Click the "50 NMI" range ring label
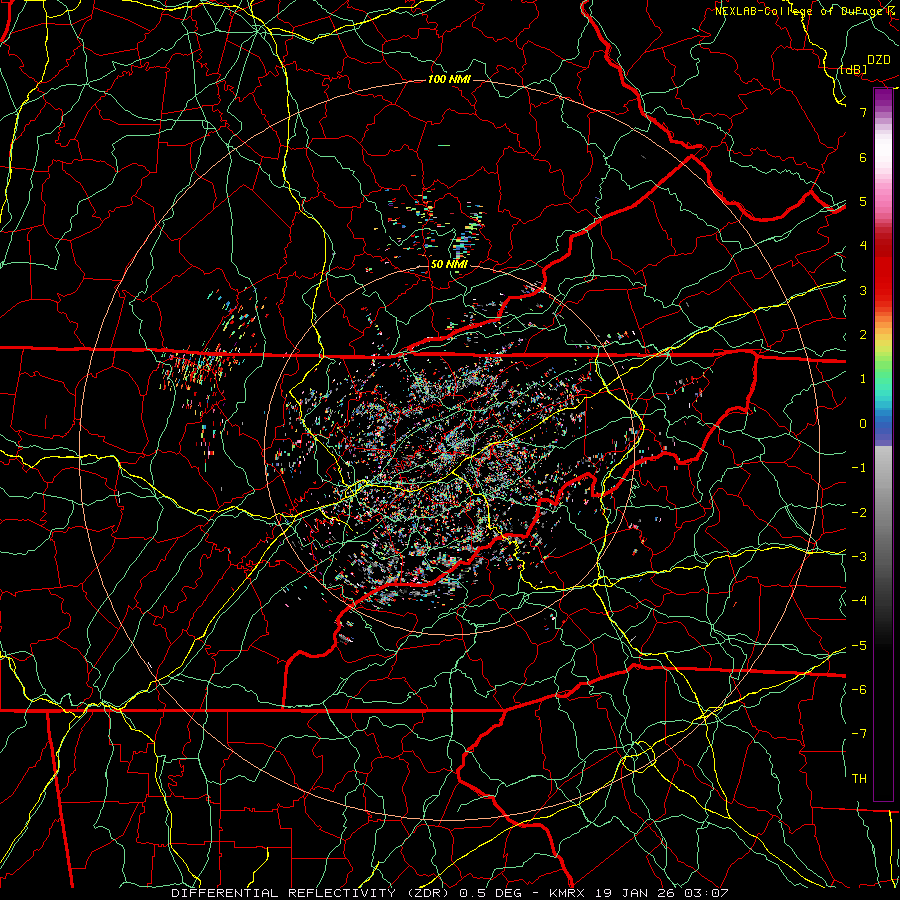 (x=449, y=264)
